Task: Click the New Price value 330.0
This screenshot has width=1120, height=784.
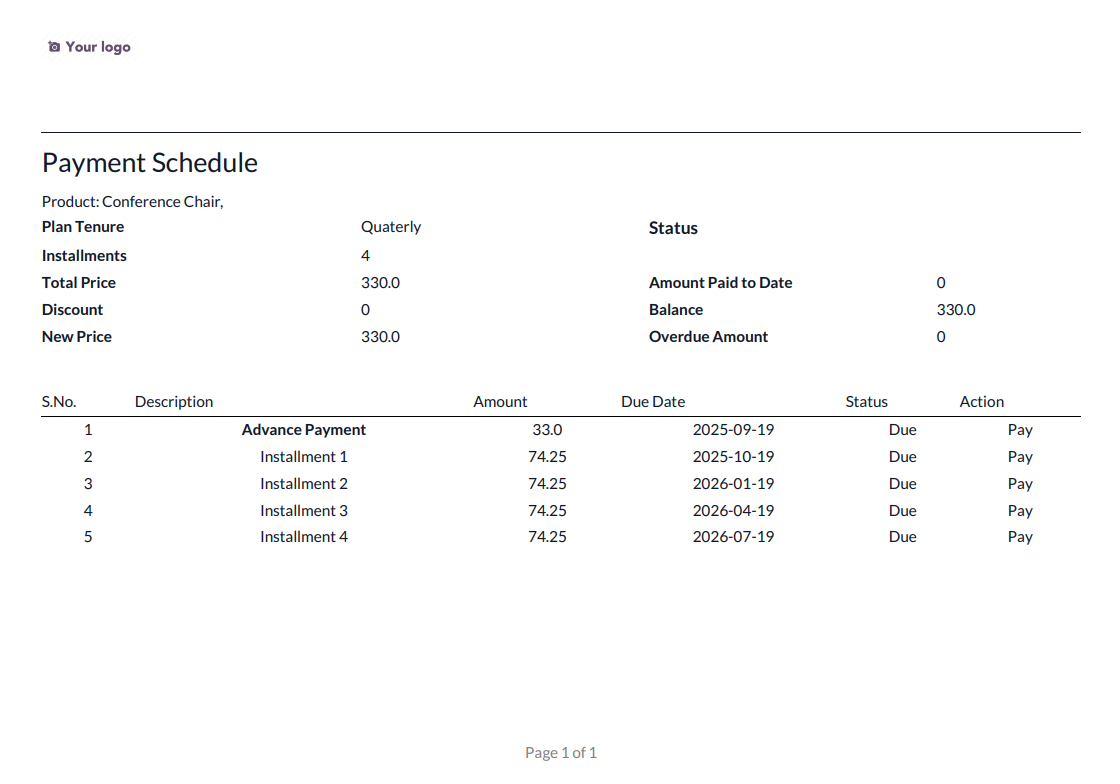Action: coord(380,337)
